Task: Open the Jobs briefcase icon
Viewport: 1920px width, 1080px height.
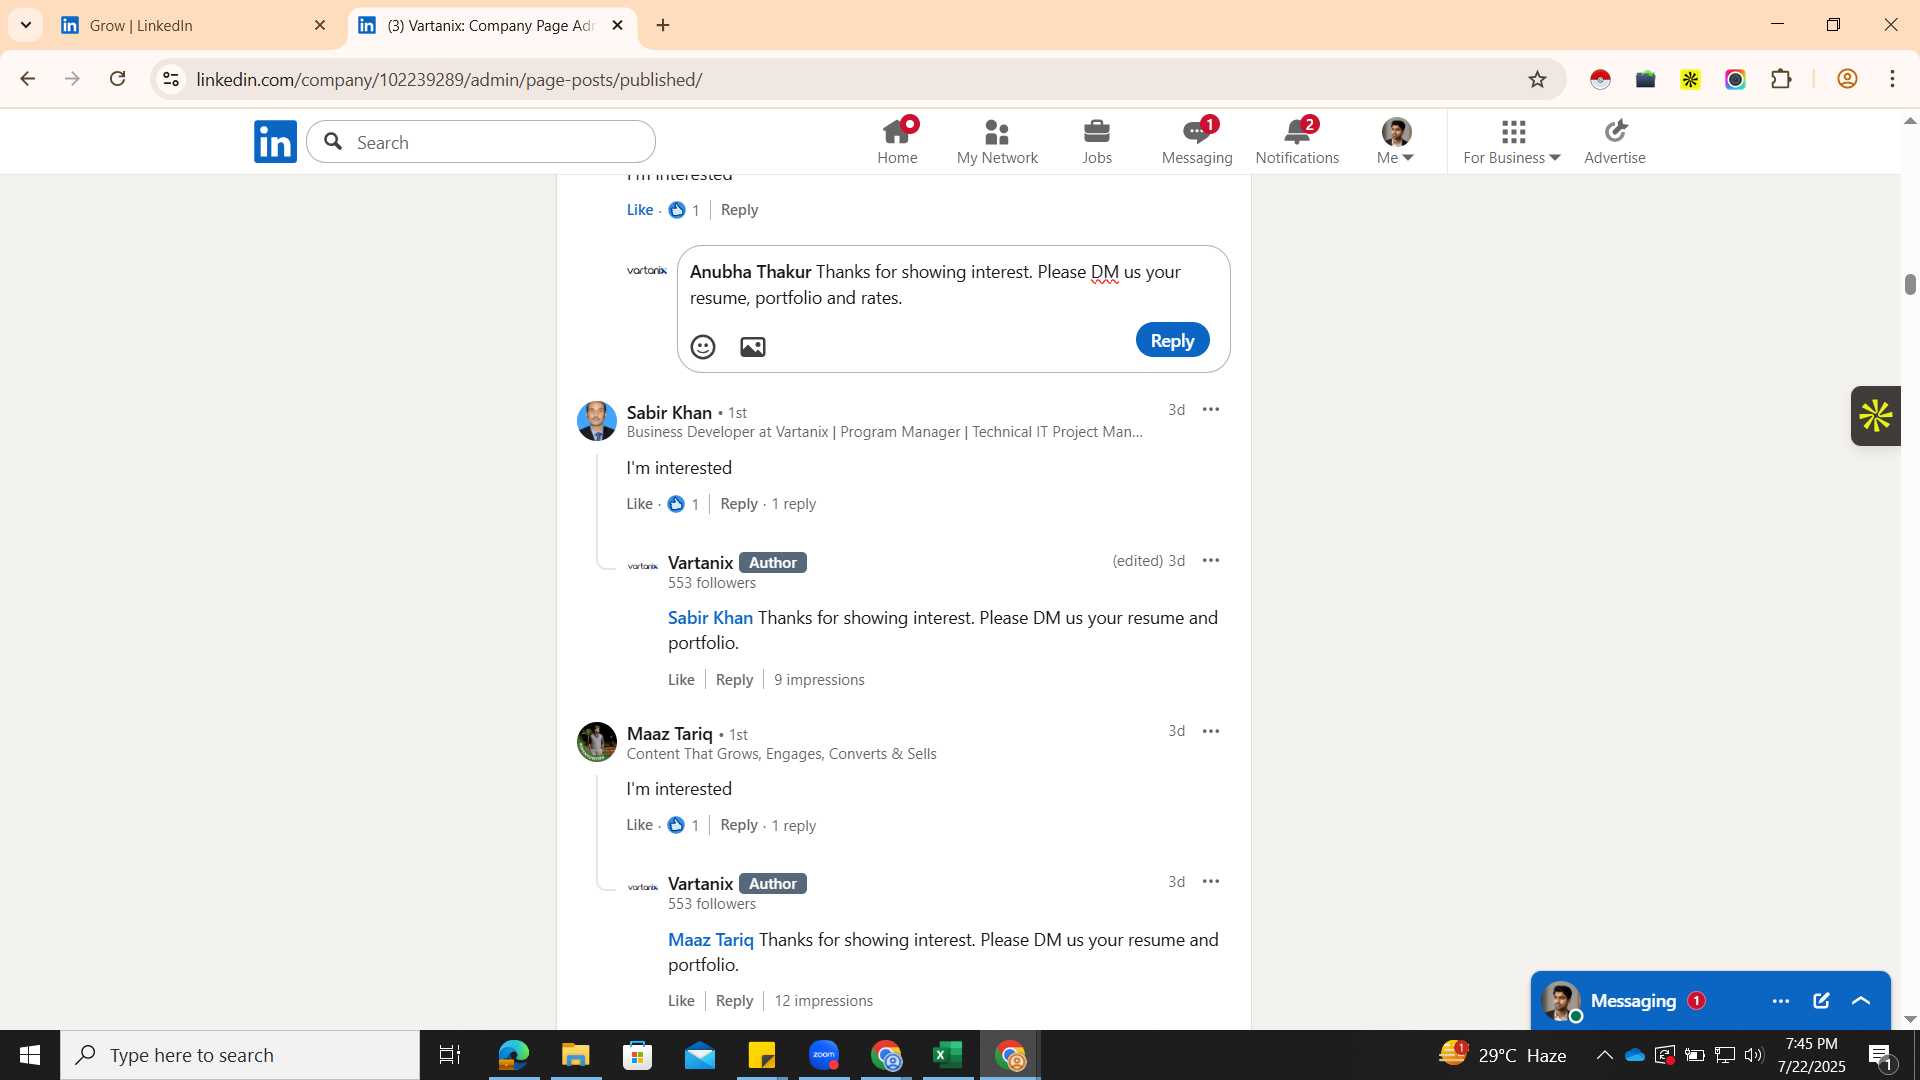Action: 1097,132
